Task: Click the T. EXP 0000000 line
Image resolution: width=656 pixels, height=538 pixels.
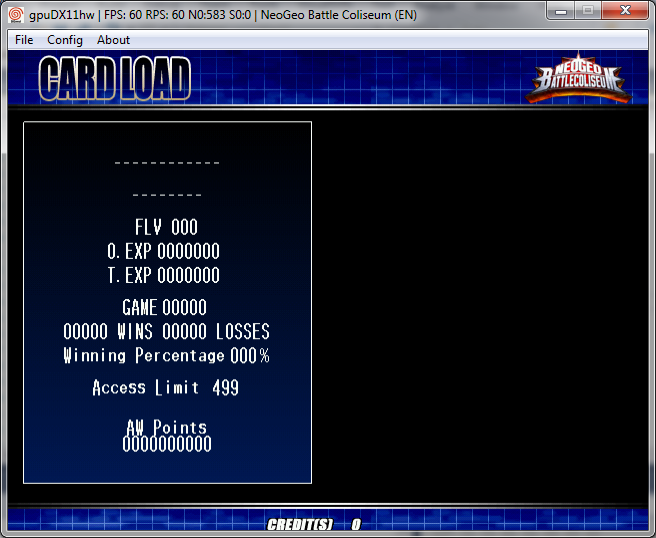Action: (163, 275)
